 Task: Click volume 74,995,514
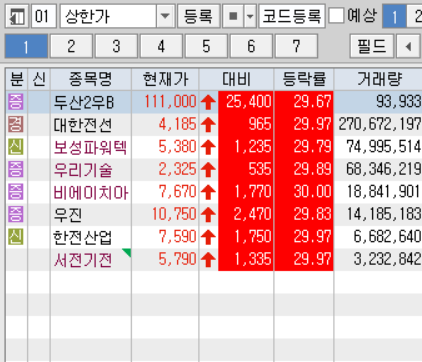384,147
